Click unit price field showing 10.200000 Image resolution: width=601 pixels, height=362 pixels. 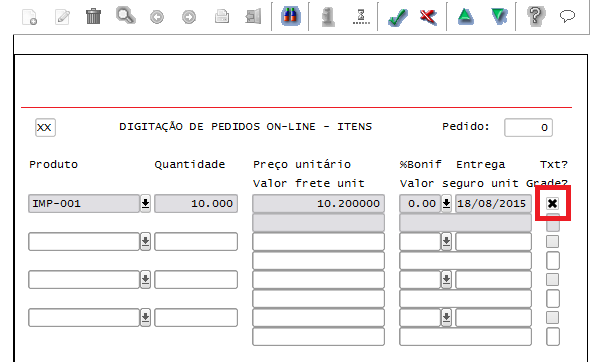318,203
